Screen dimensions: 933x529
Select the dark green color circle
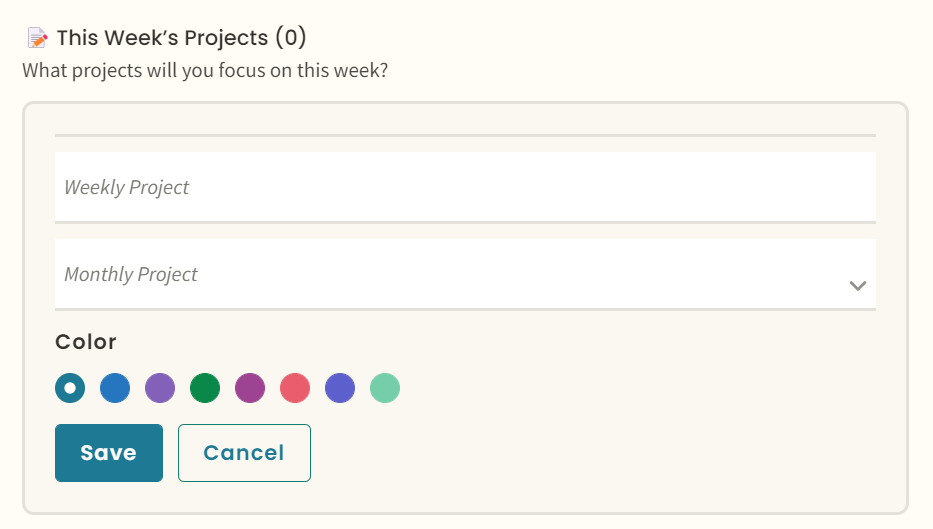[x=205, y=388]
